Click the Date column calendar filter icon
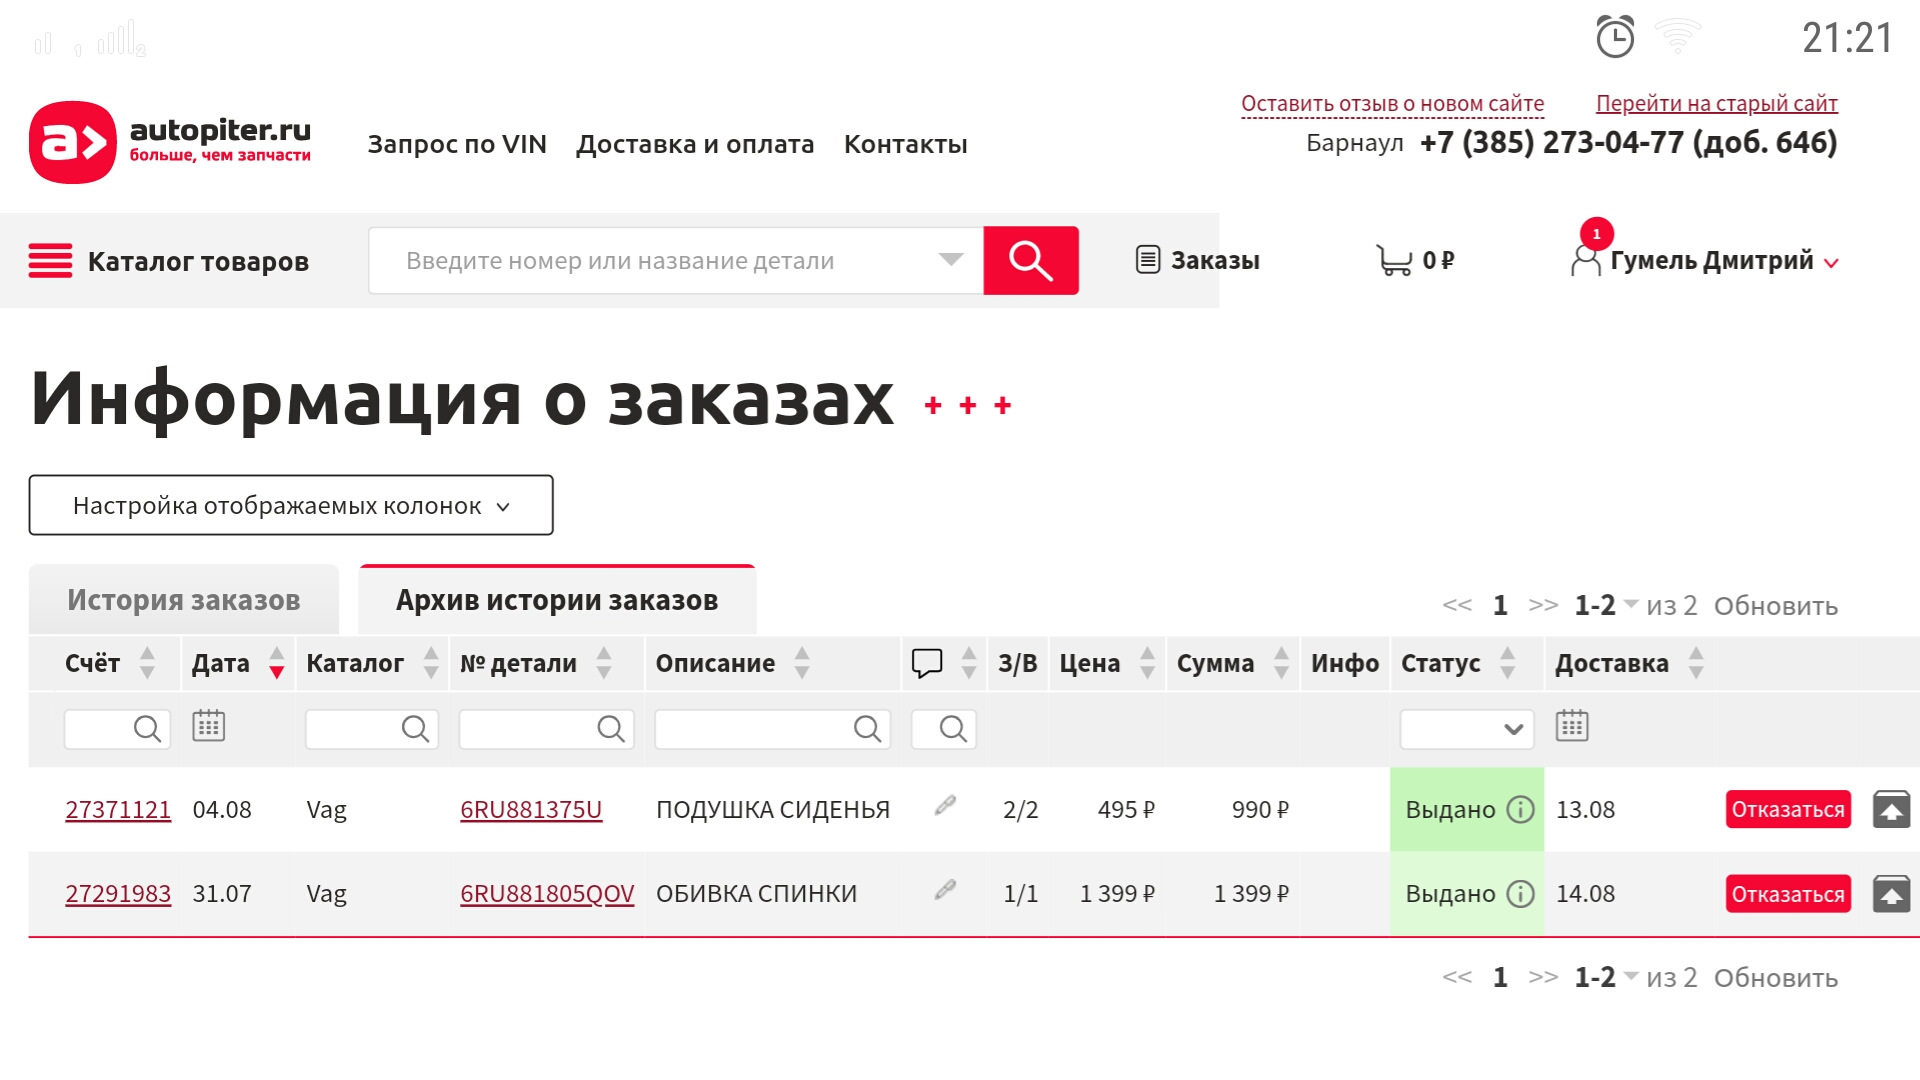 (208, 727)
